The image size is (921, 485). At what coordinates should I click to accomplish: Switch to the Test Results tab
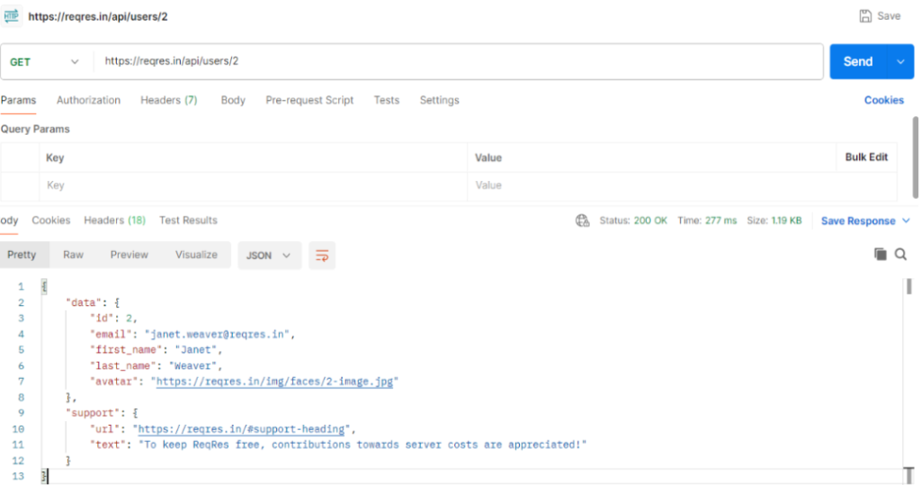pyautogui.click(x=188, y=220)
